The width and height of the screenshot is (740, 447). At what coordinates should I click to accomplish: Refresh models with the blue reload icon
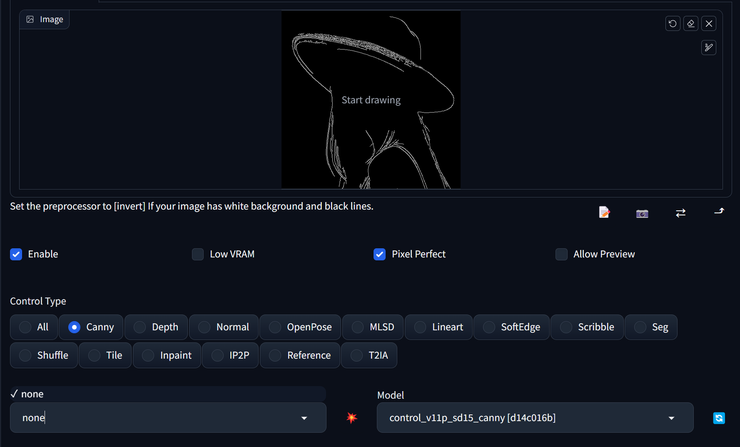[x=719, y=418]
